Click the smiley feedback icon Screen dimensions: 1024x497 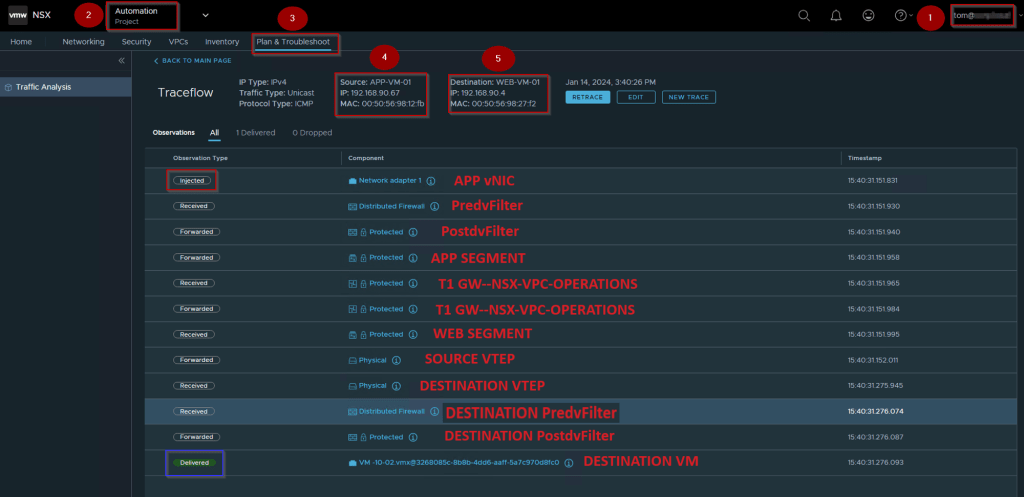pyautogui.click(x=868, y=16)
